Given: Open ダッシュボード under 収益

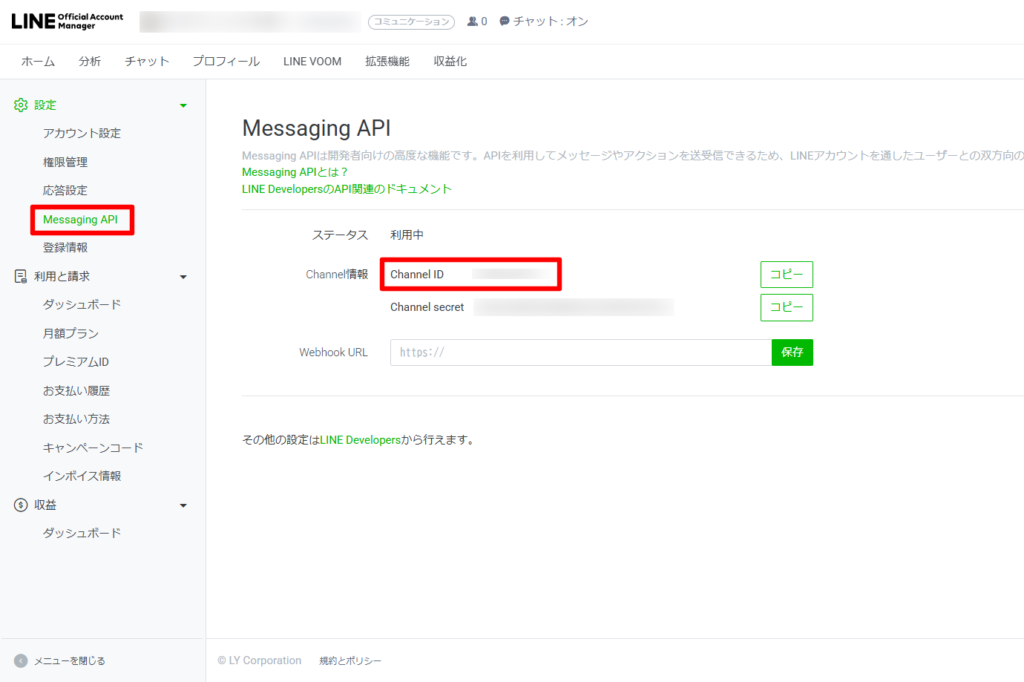Looking at the screenshot, I should pyautogui.click(x=82, y=533).
